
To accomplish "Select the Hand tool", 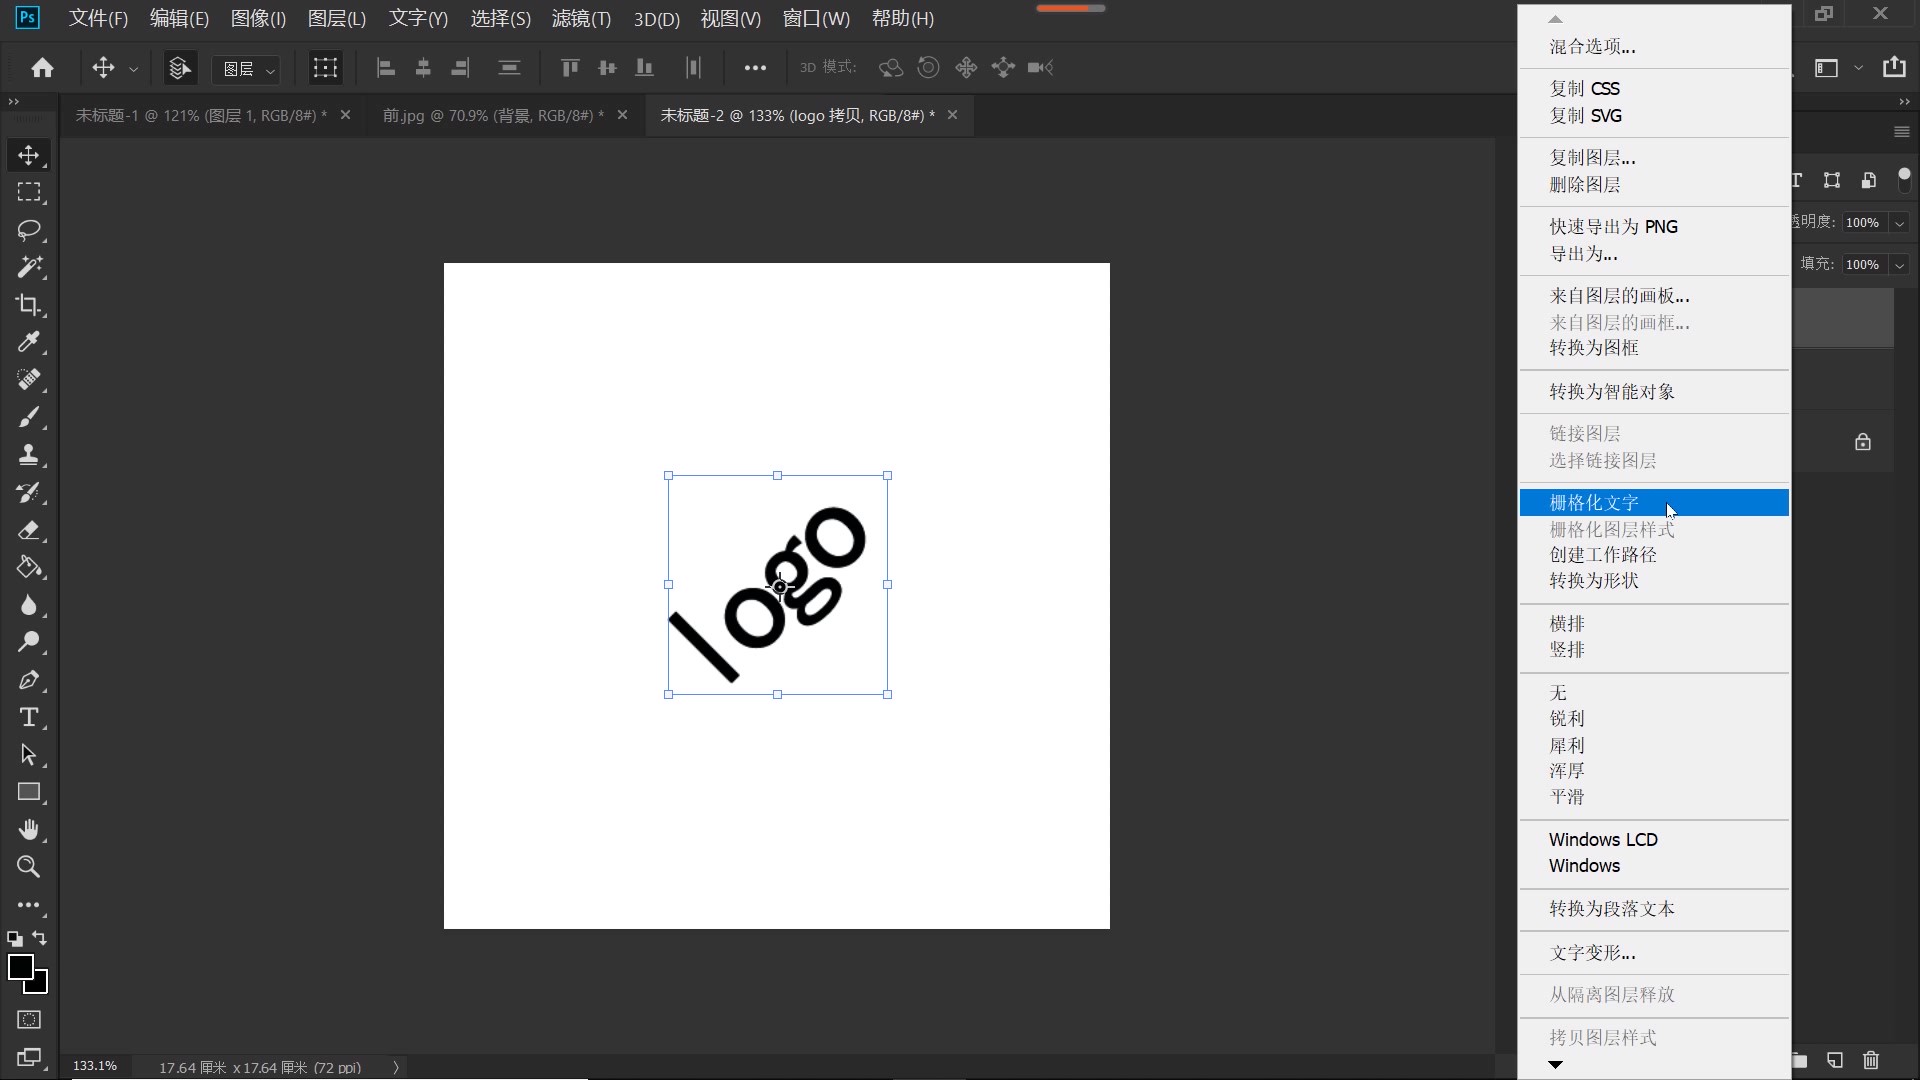I will [x=28, y=830].
